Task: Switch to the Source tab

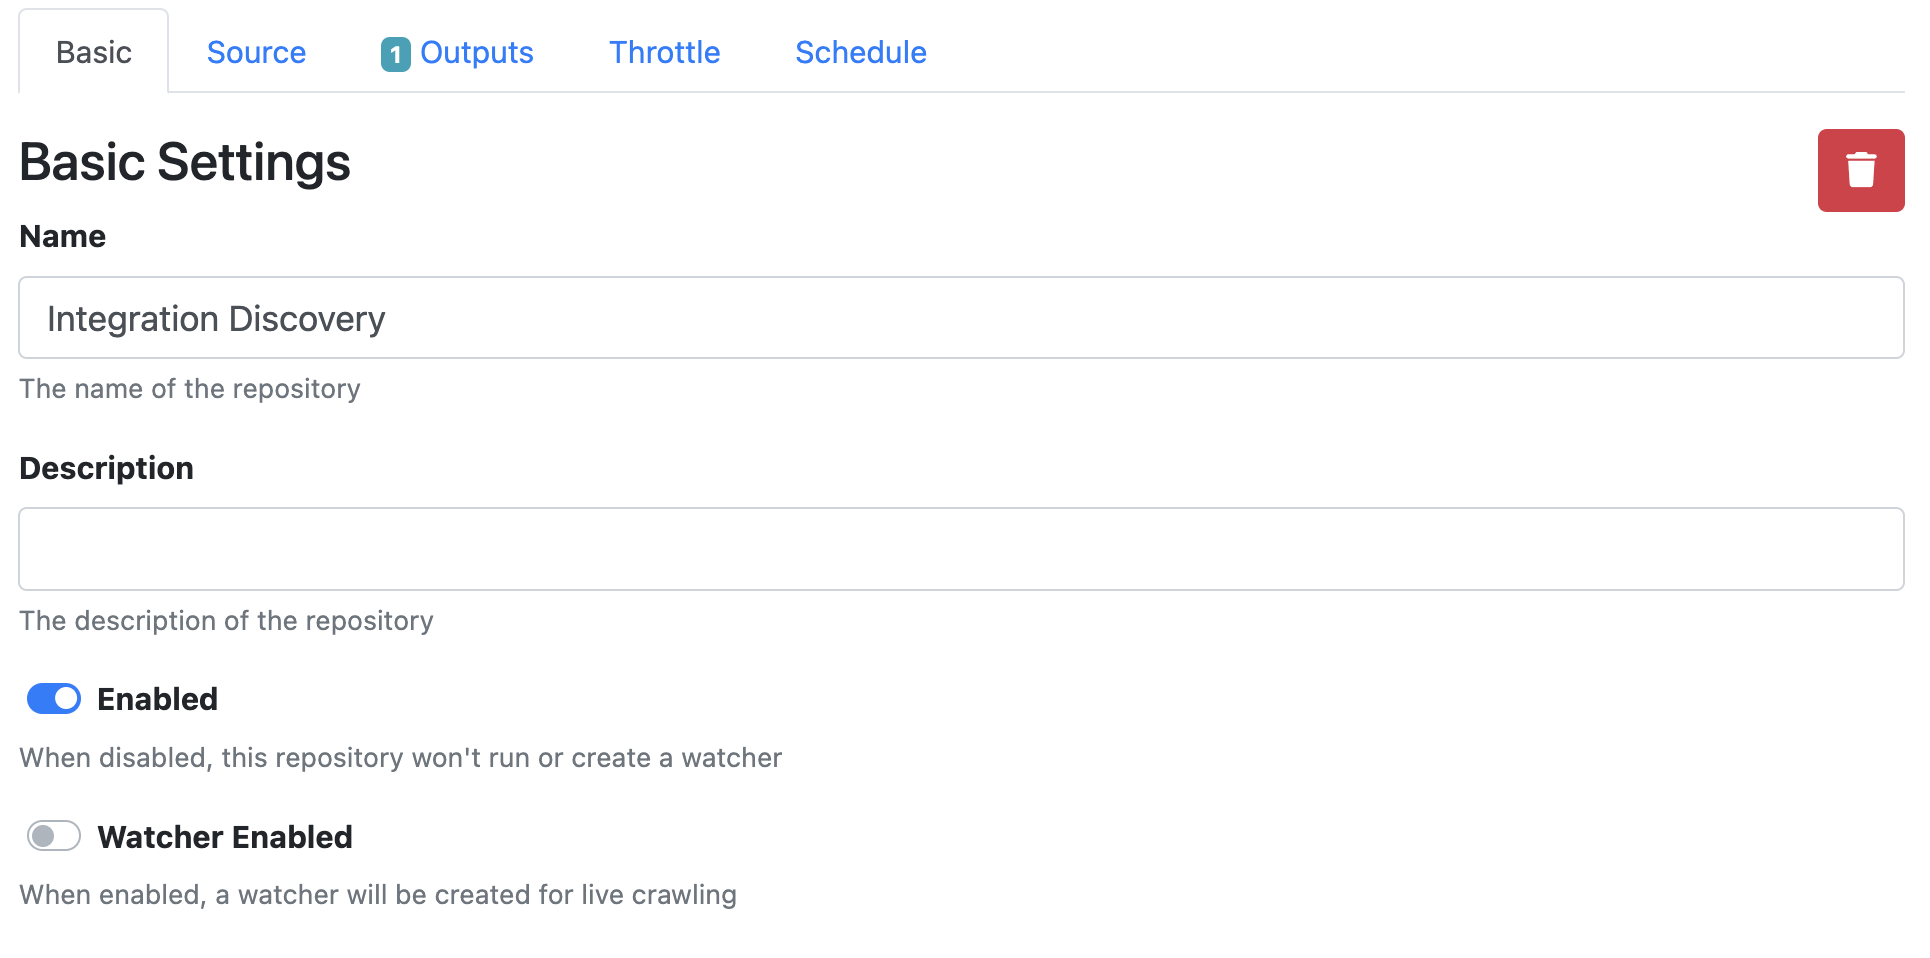Action: point(256,52)
